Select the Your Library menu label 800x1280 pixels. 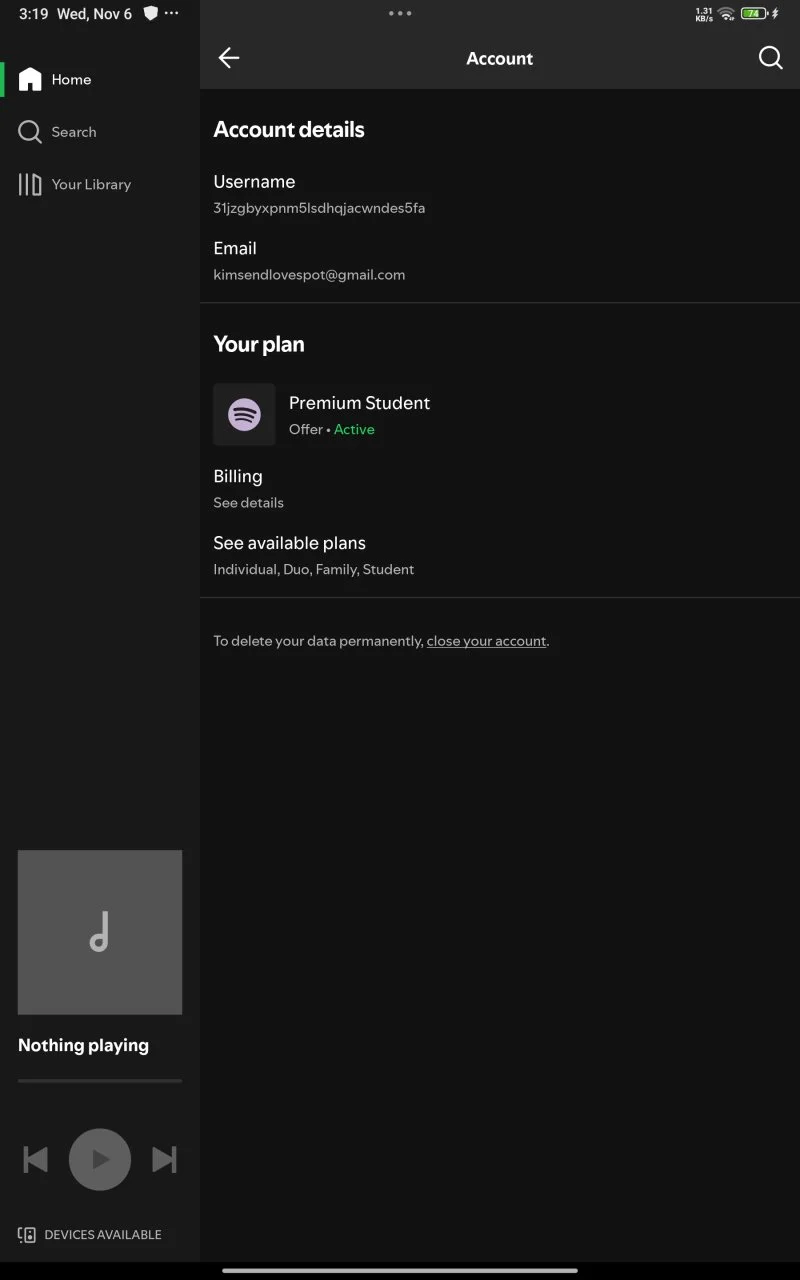(91, 184)
